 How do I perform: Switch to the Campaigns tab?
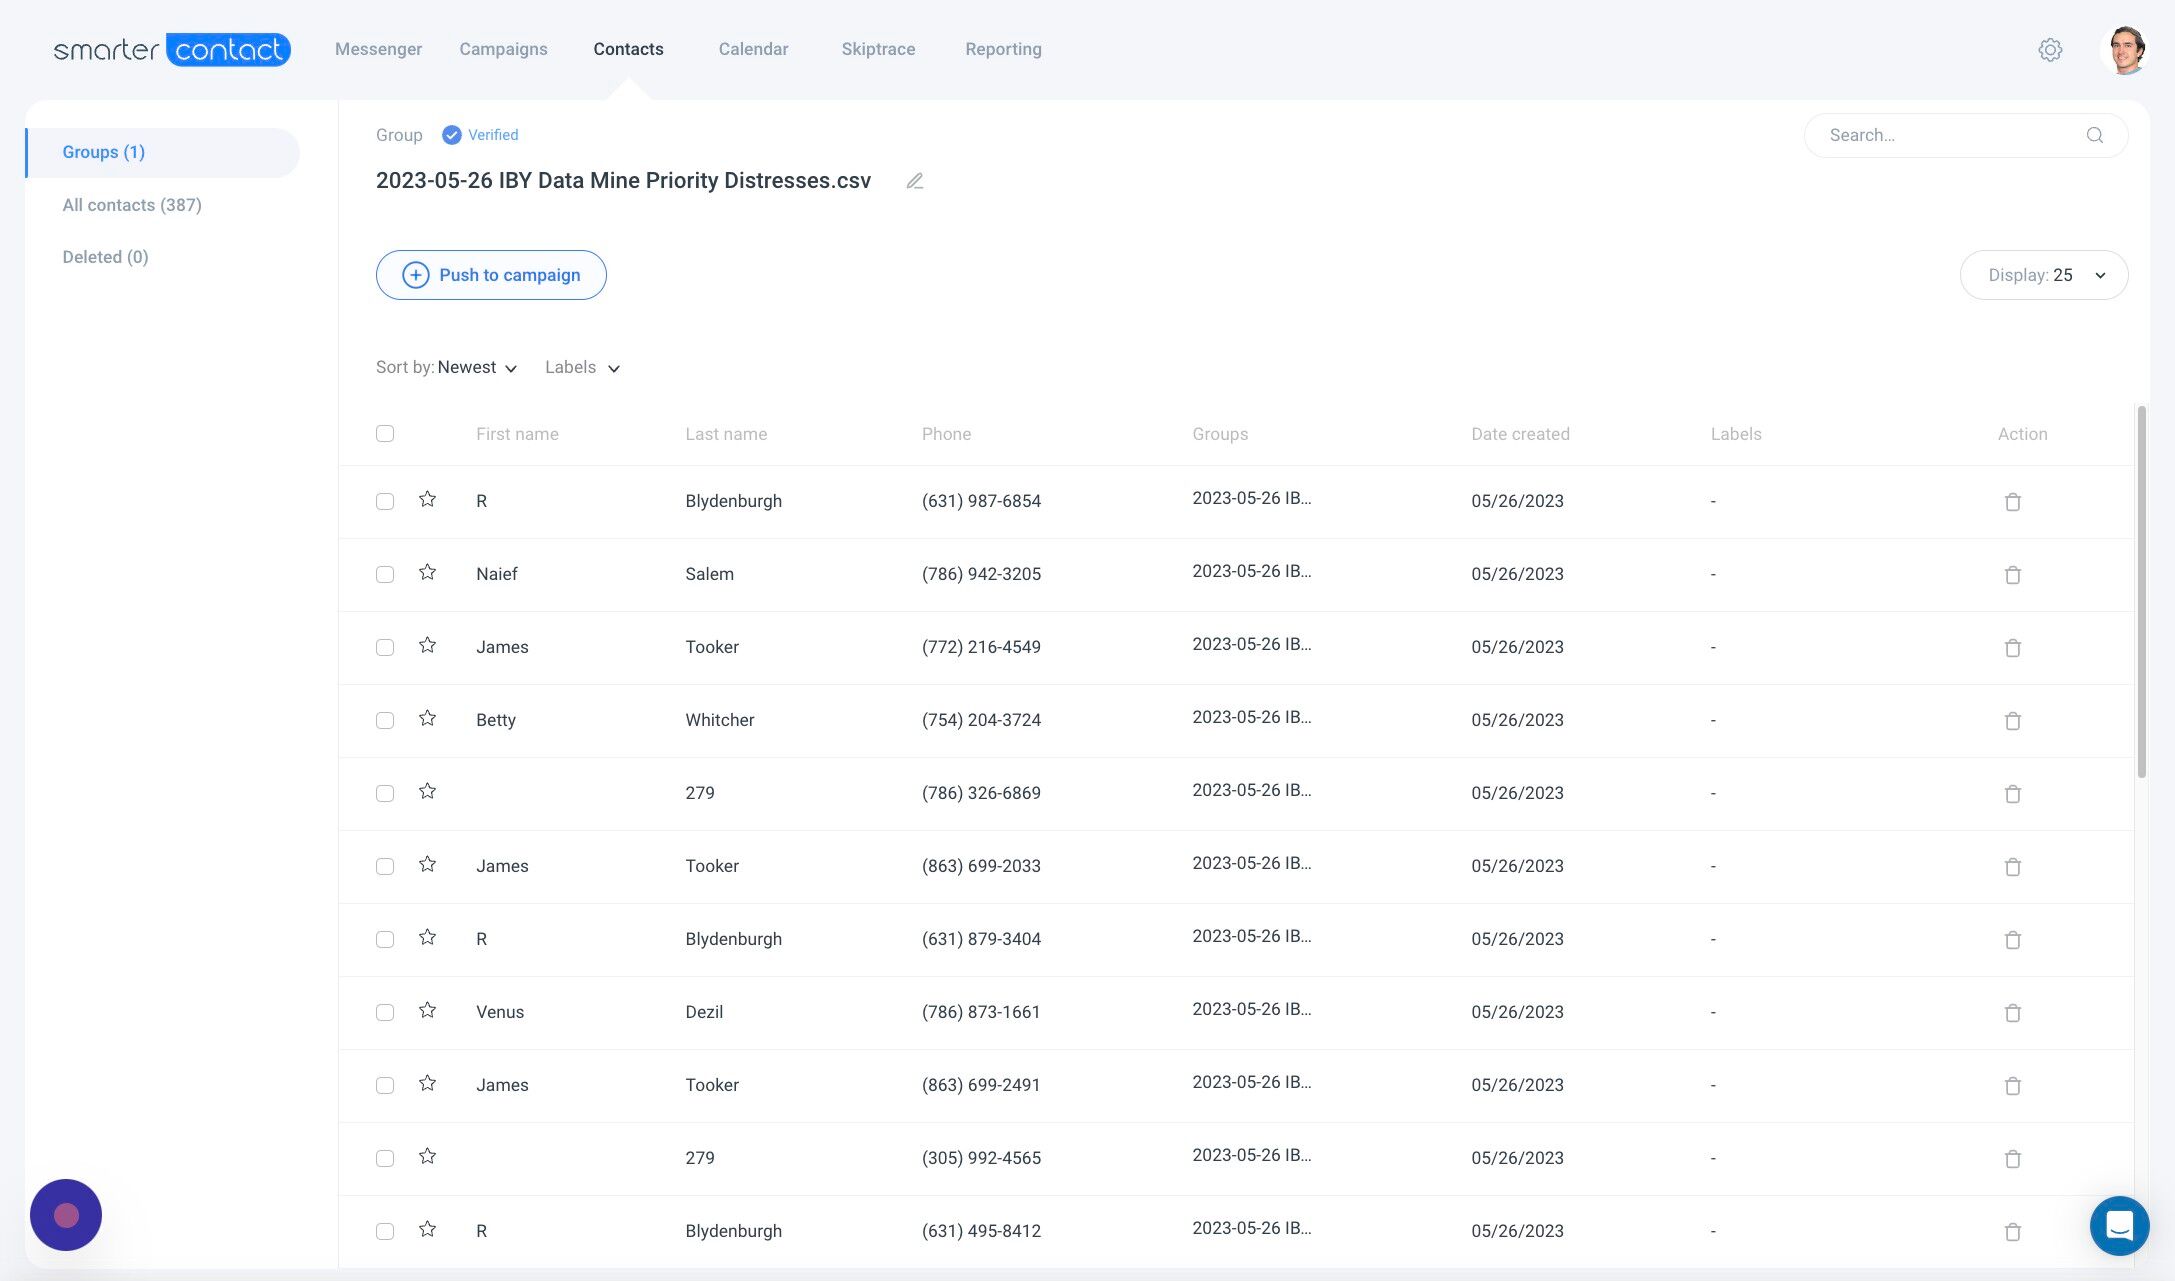point(503,49)
